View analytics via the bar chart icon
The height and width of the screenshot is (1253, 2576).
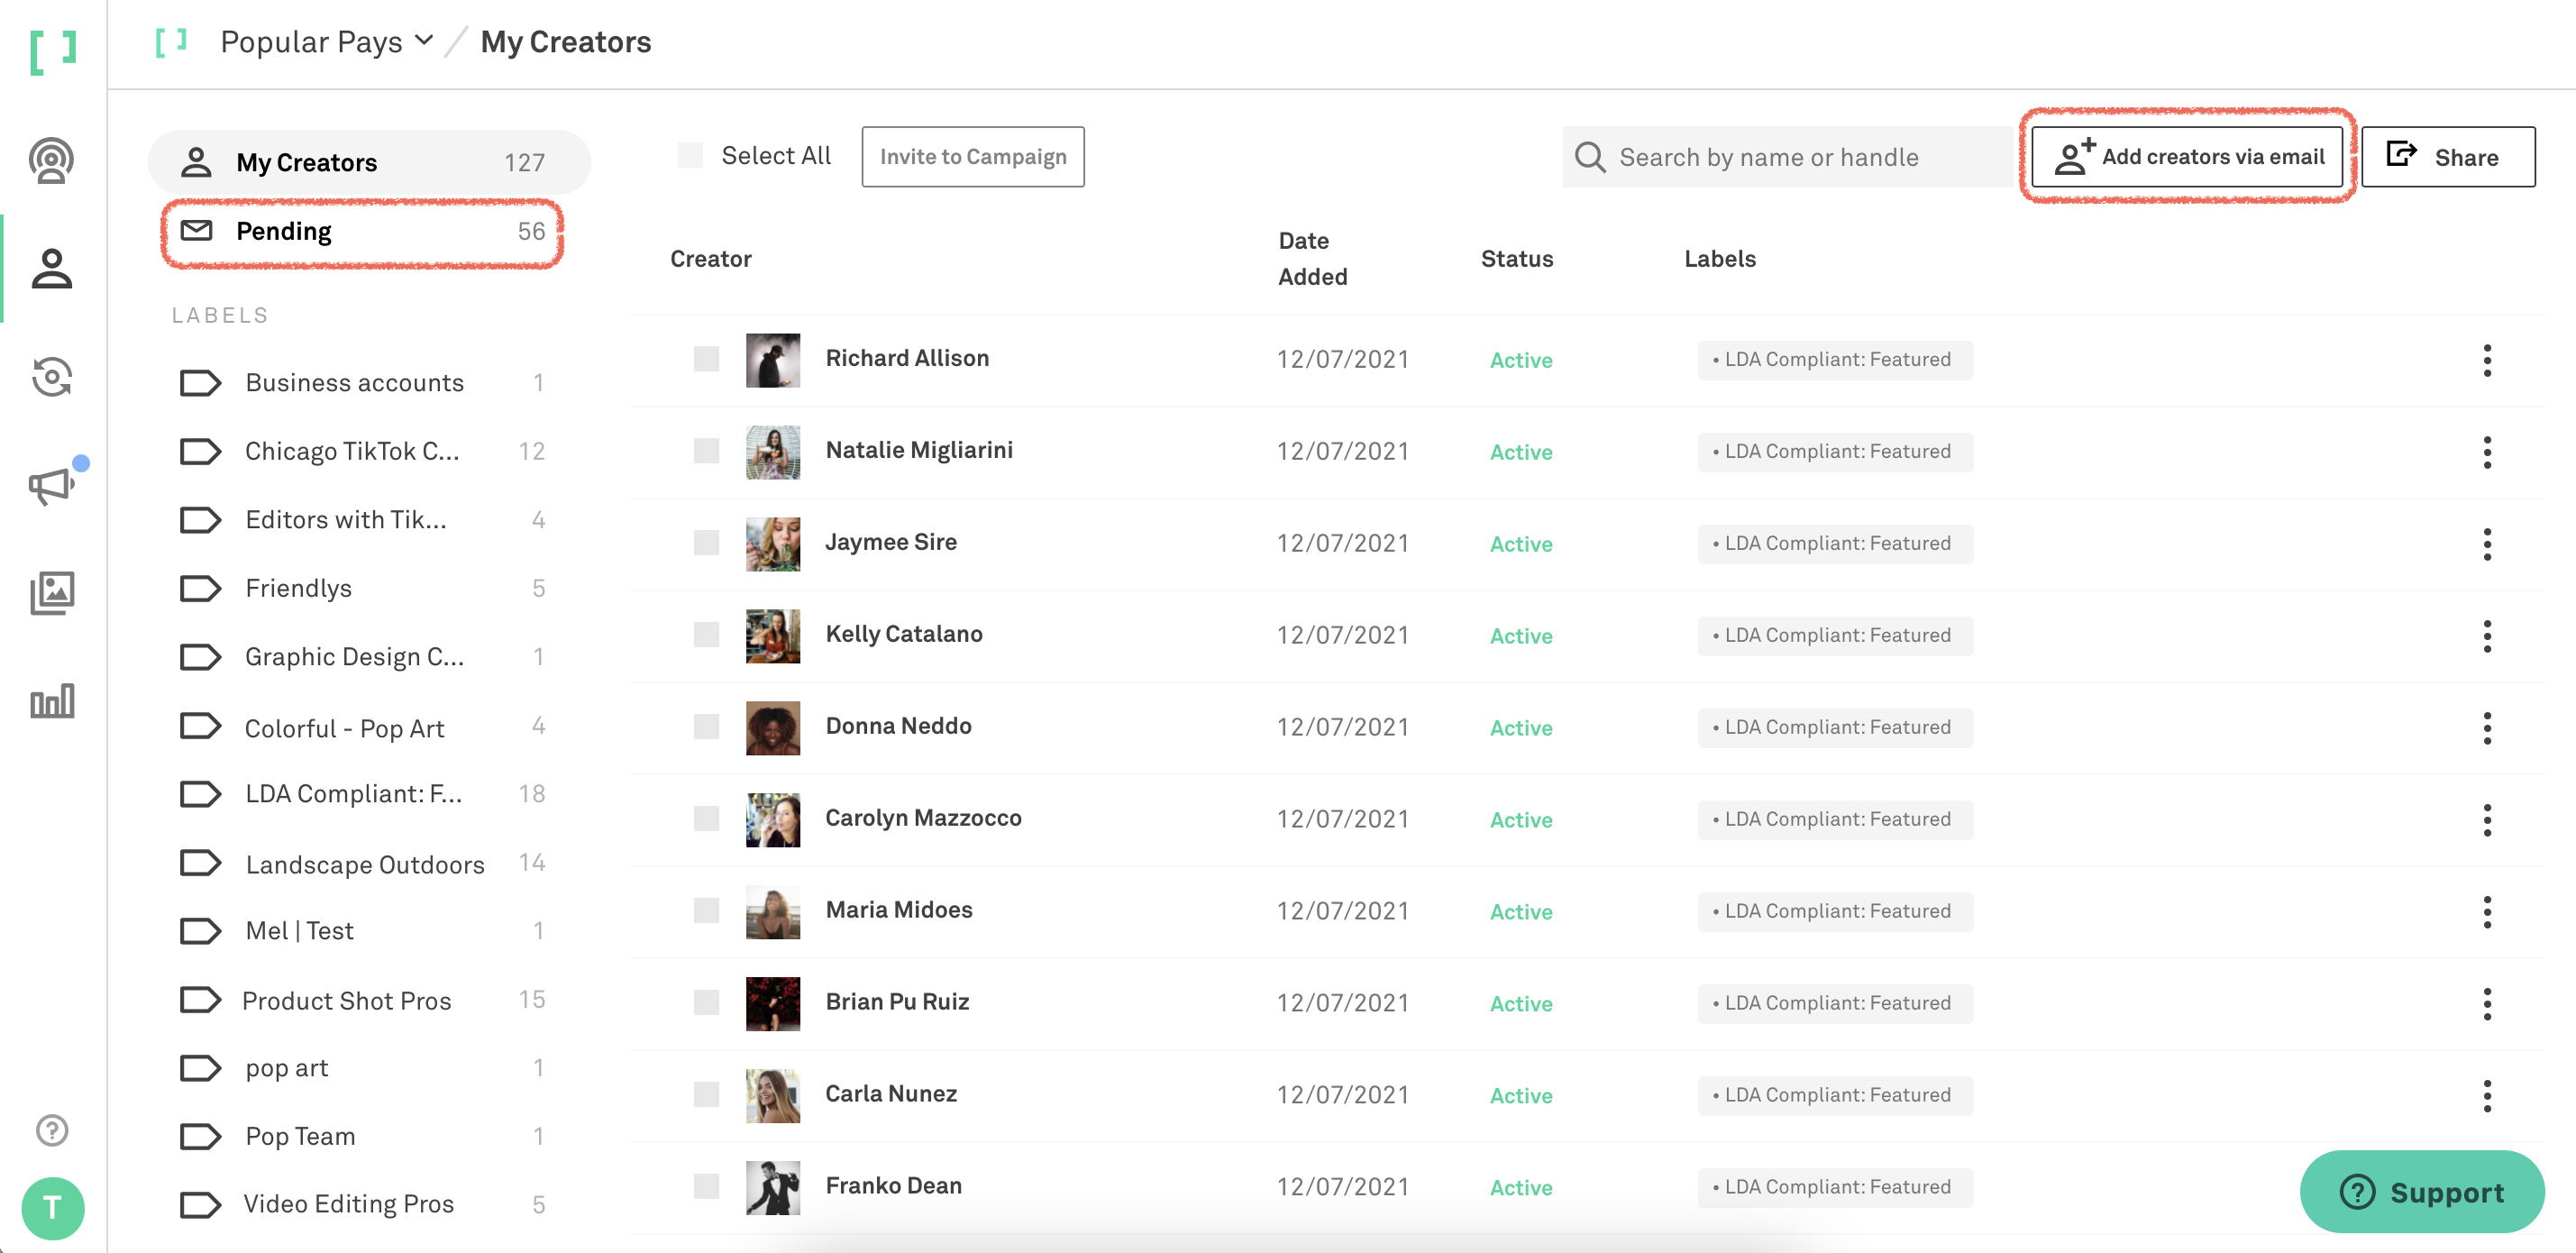pyautogui.click(x=51, y=701)
